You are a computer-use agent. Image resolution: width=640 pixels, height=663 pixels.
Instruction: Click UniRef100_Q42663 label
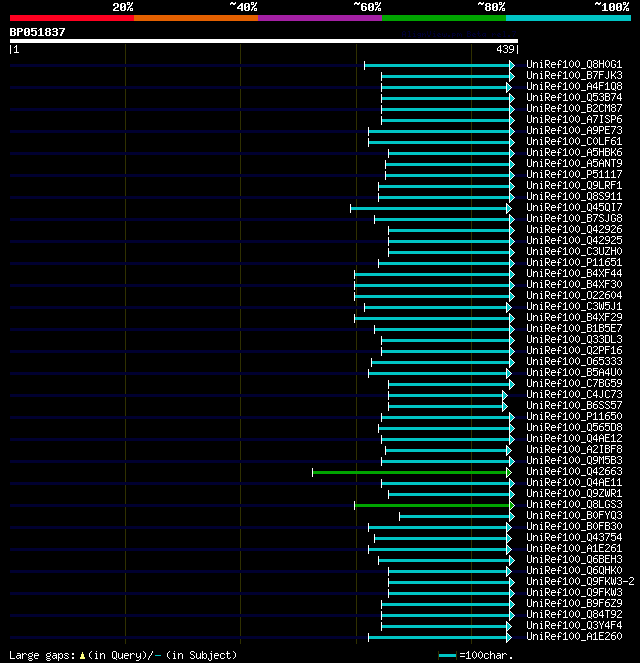pos(574,471)
